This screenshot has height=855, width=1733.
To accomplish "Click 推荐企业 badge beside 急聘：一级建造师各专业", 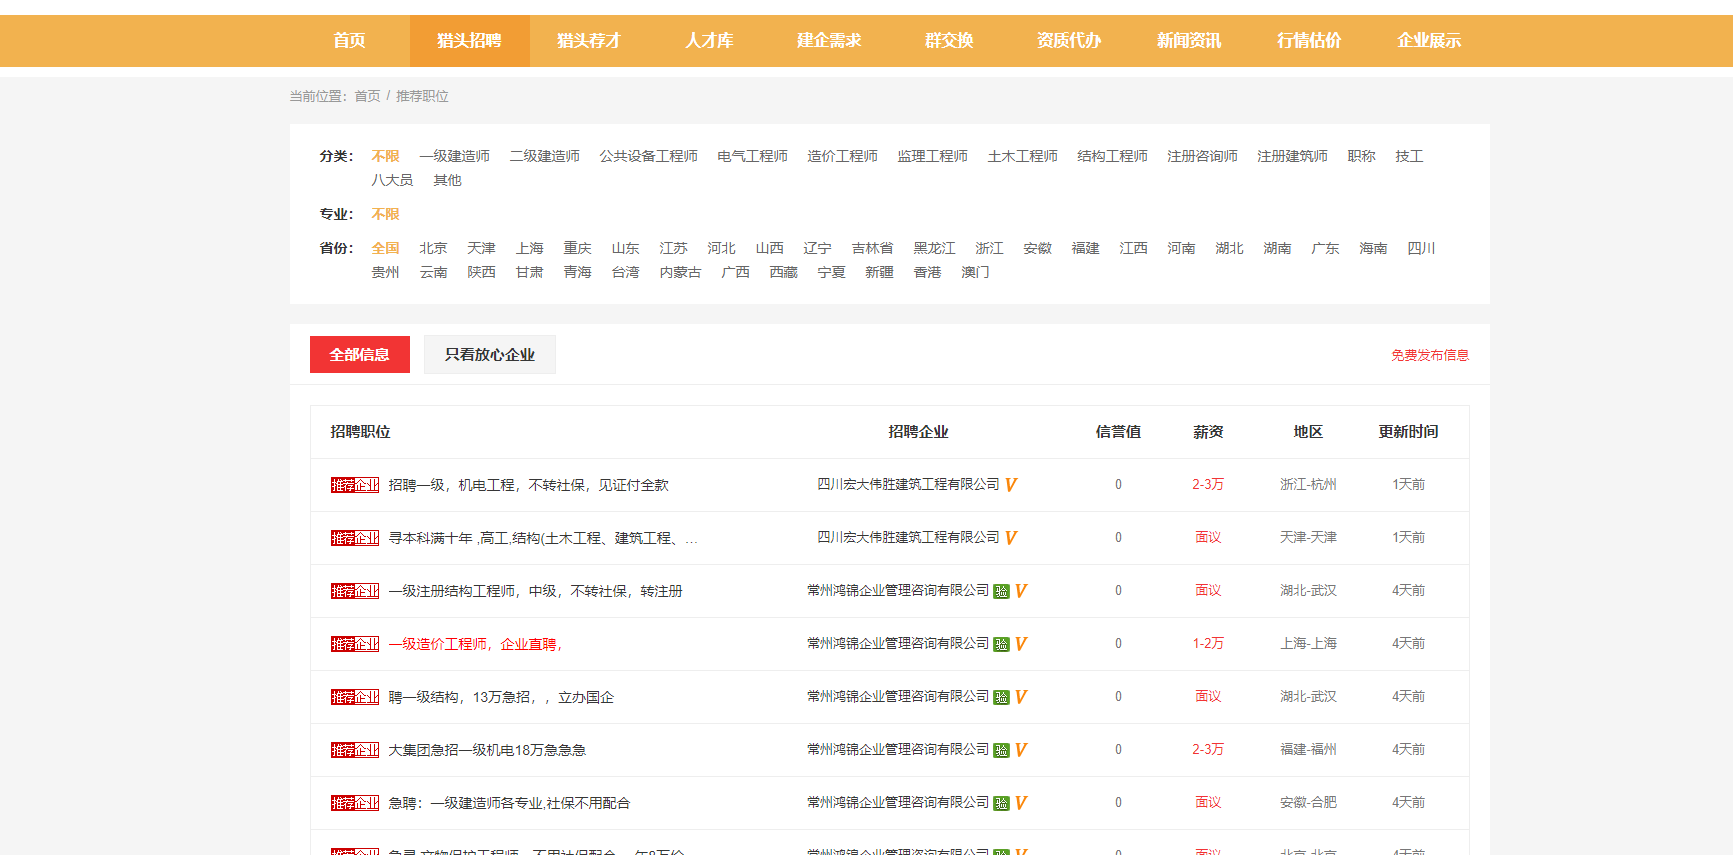I will click(x=355, y=803).
